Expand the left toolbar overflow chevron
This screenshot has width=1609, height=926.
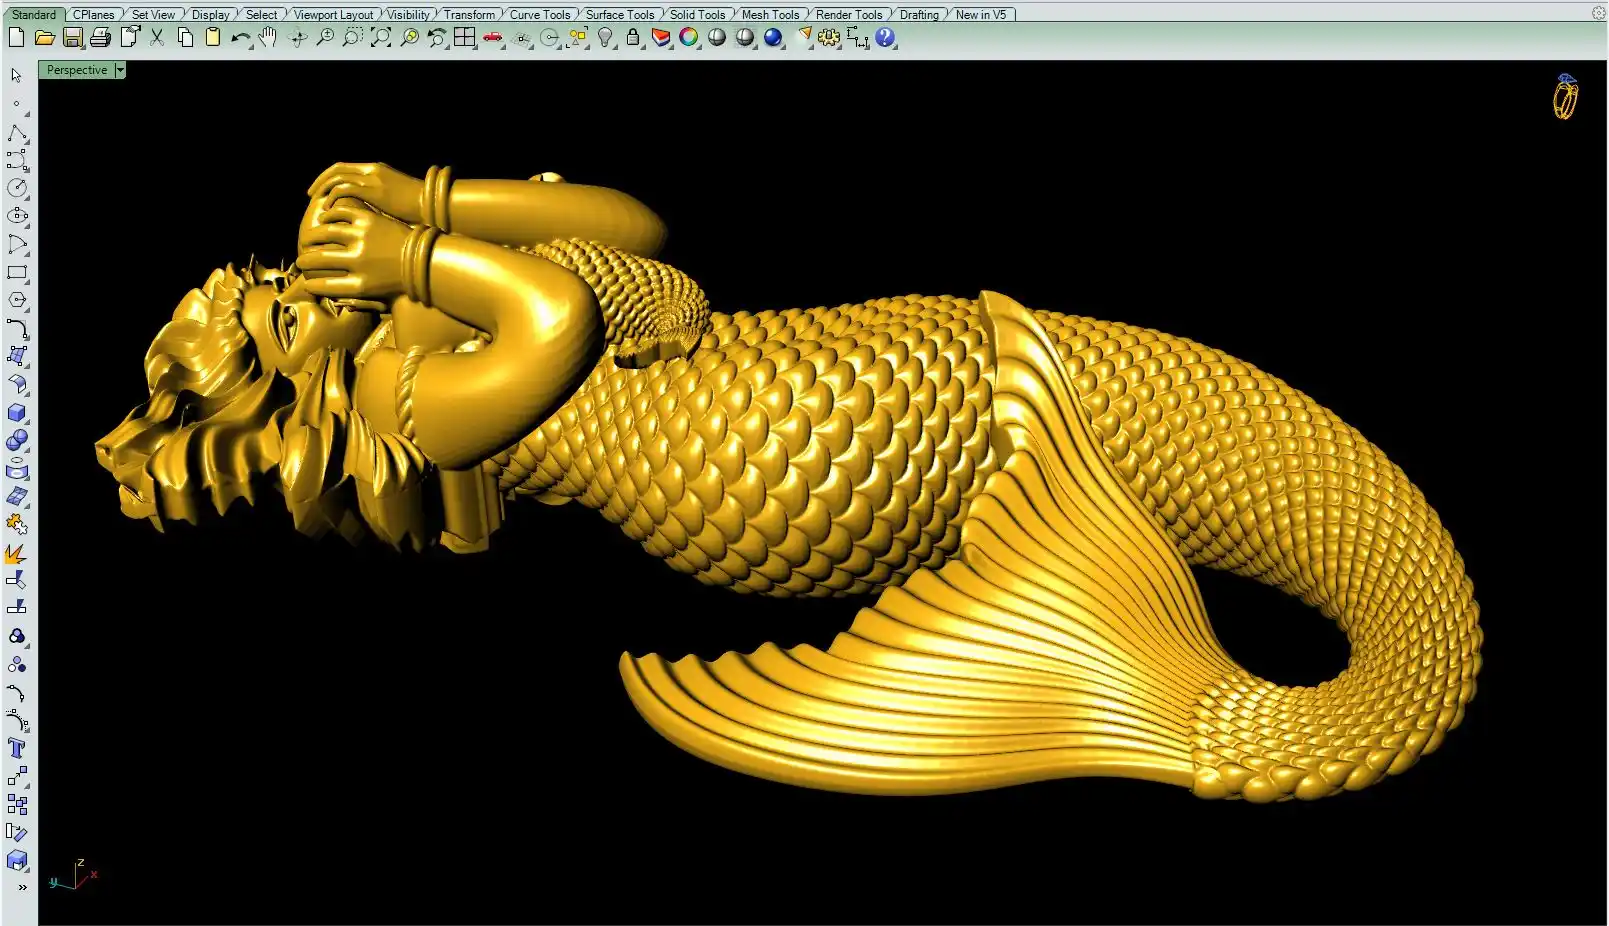pos(22,887)
